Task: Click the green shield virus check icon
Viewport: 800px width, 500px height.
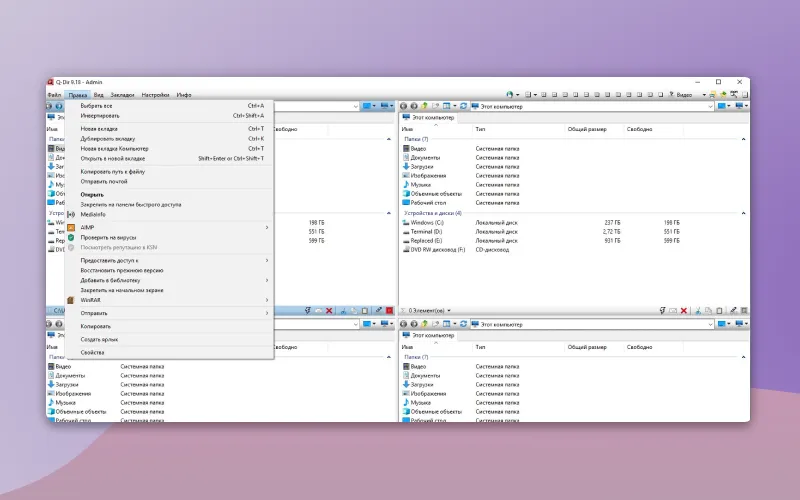Action: point(71,237)
